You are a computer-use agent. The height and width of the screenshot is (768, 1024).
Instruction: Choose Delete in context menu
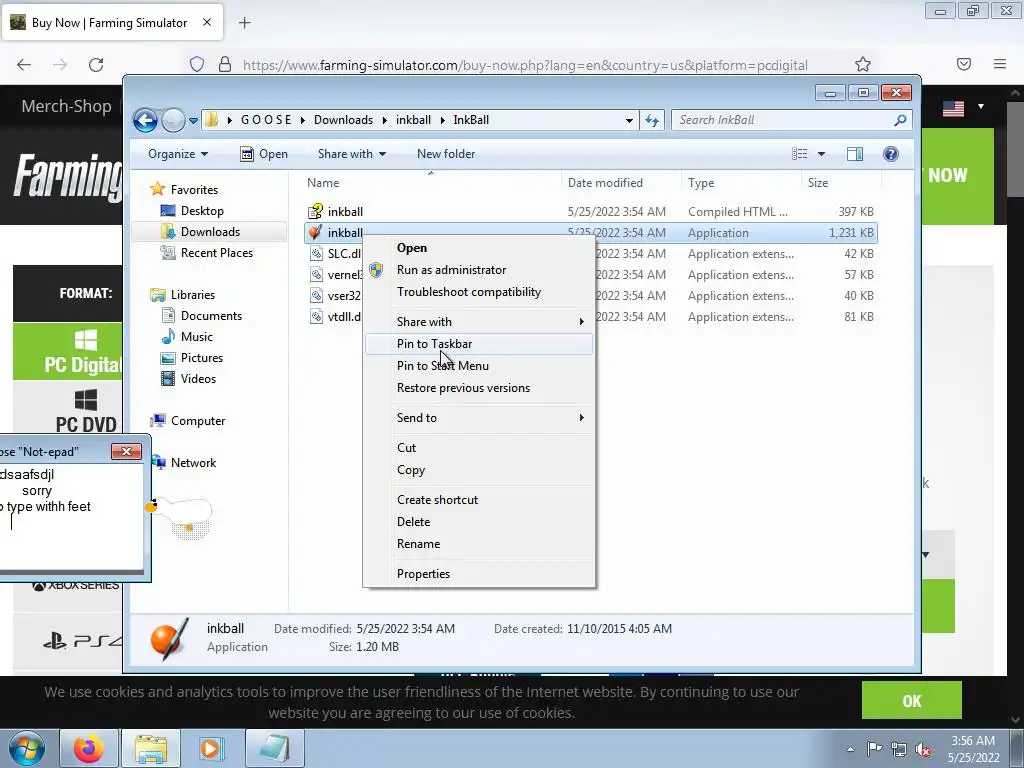coord(479,522)
